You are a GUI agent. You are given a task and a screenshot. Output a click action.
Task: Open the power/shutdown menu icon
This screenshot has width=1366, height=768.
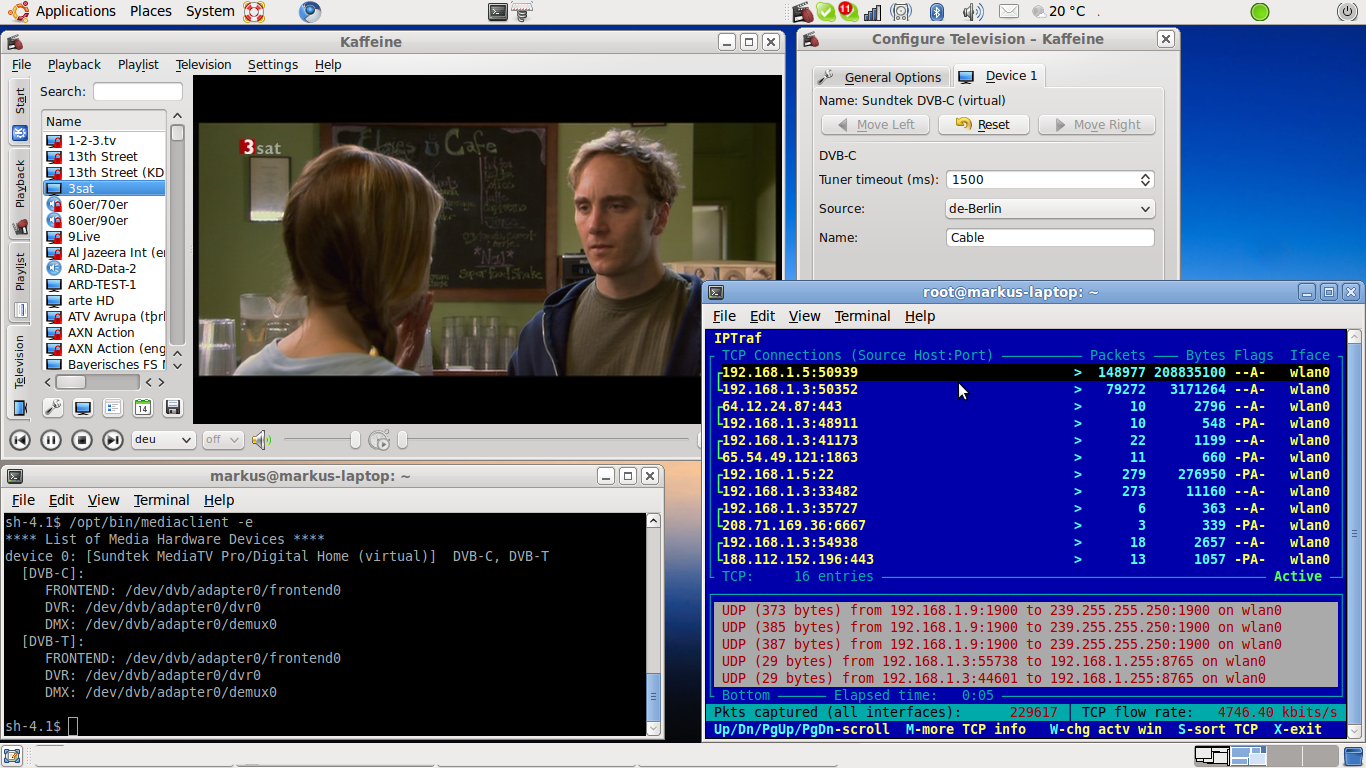[1347, 12]
